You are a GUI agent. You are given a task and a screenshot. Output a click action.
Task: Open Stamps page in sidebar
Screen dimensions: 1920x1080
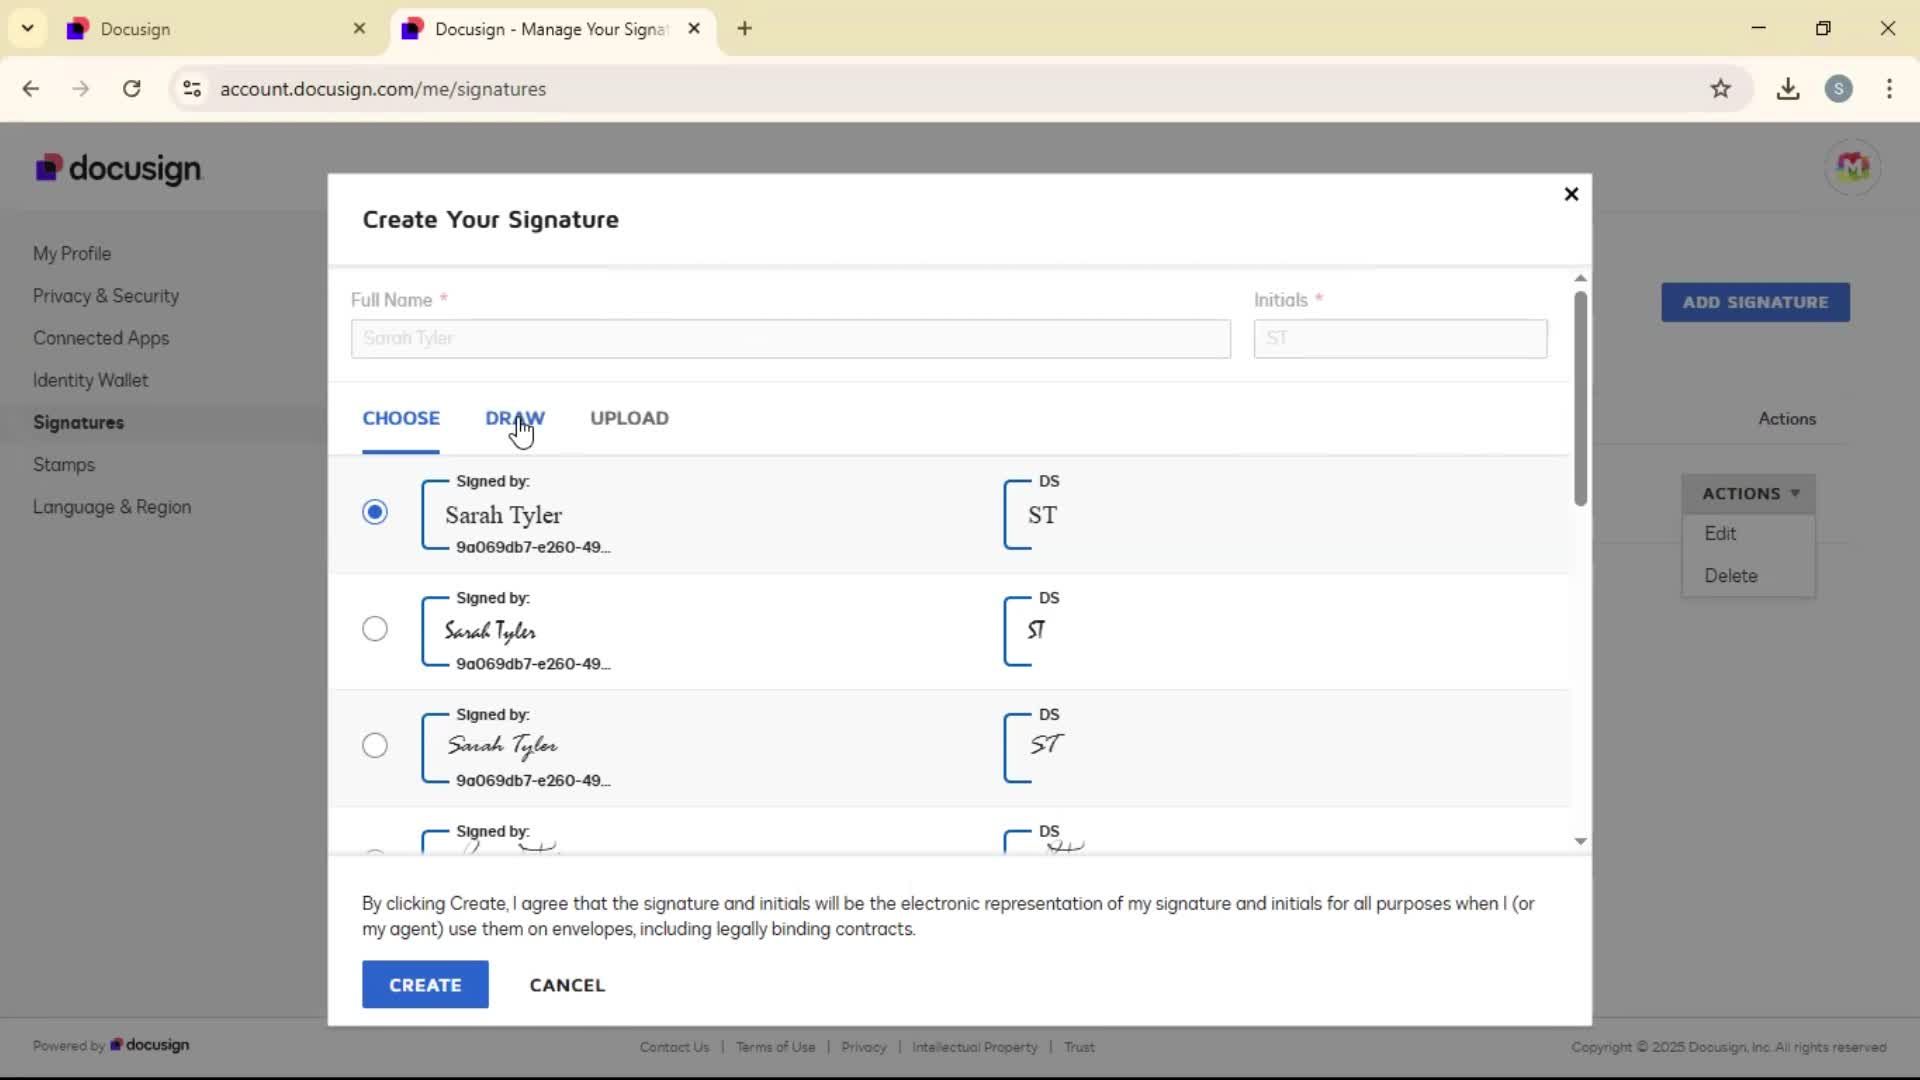pyautogui.click(x=64, y=465)
